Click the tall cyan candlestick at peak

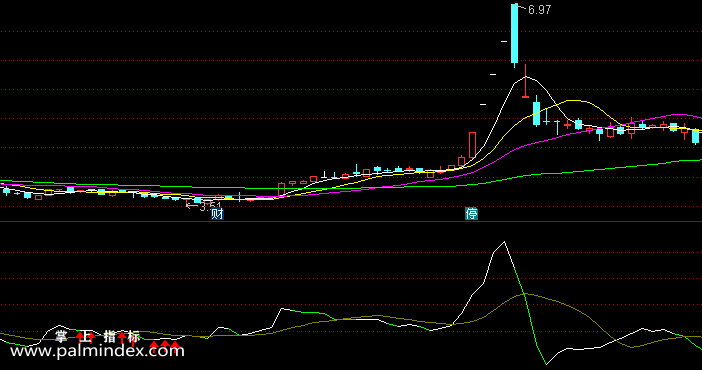click(x=515, y=34)
